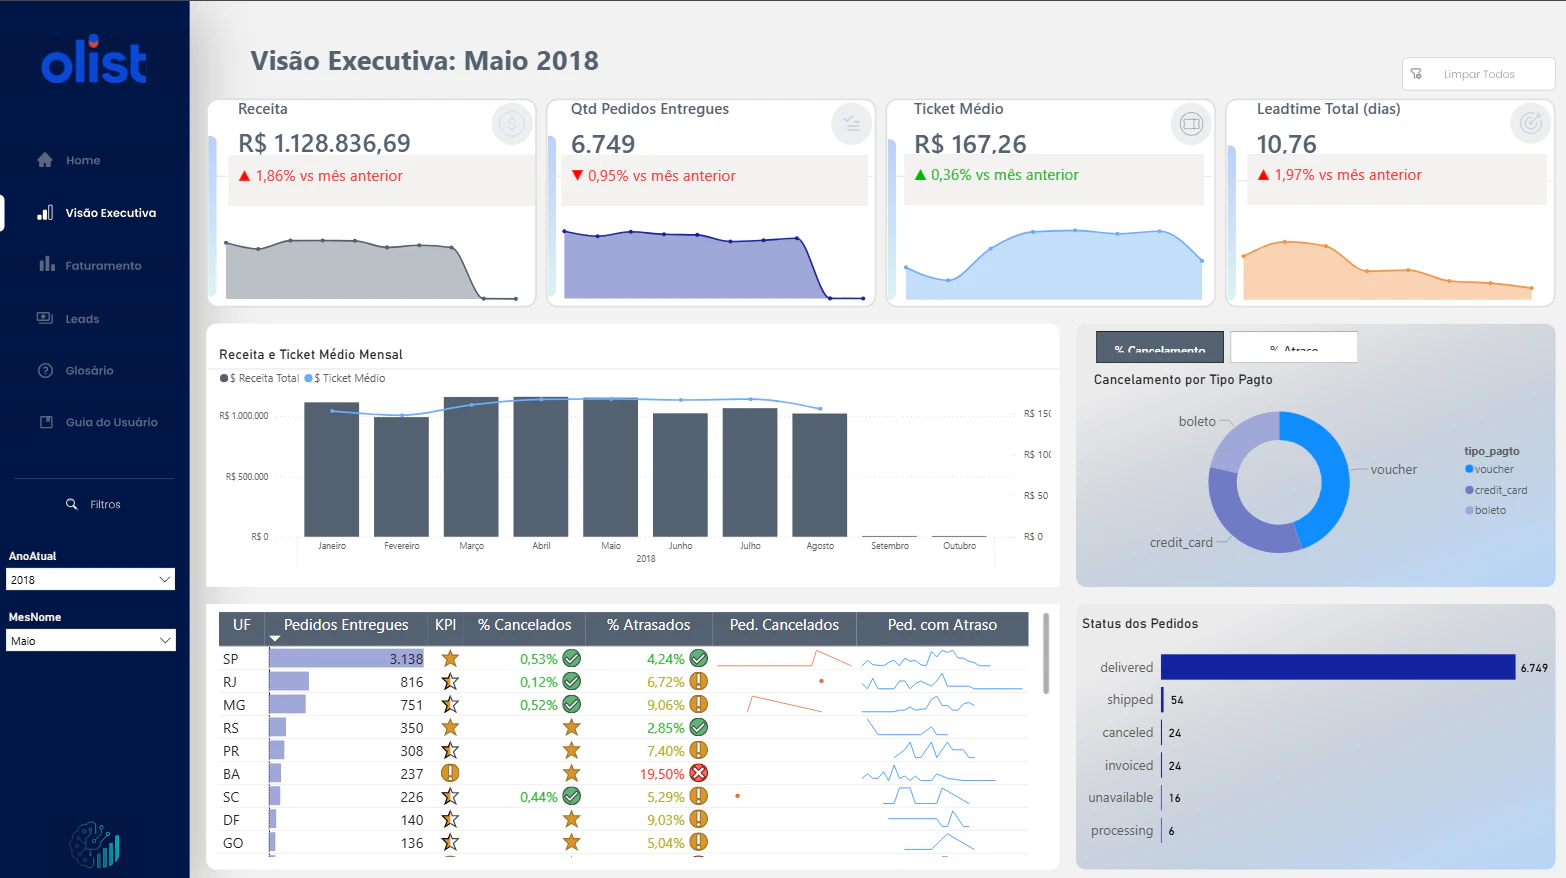Switch to the % Atraso tab

point(1294,346)
